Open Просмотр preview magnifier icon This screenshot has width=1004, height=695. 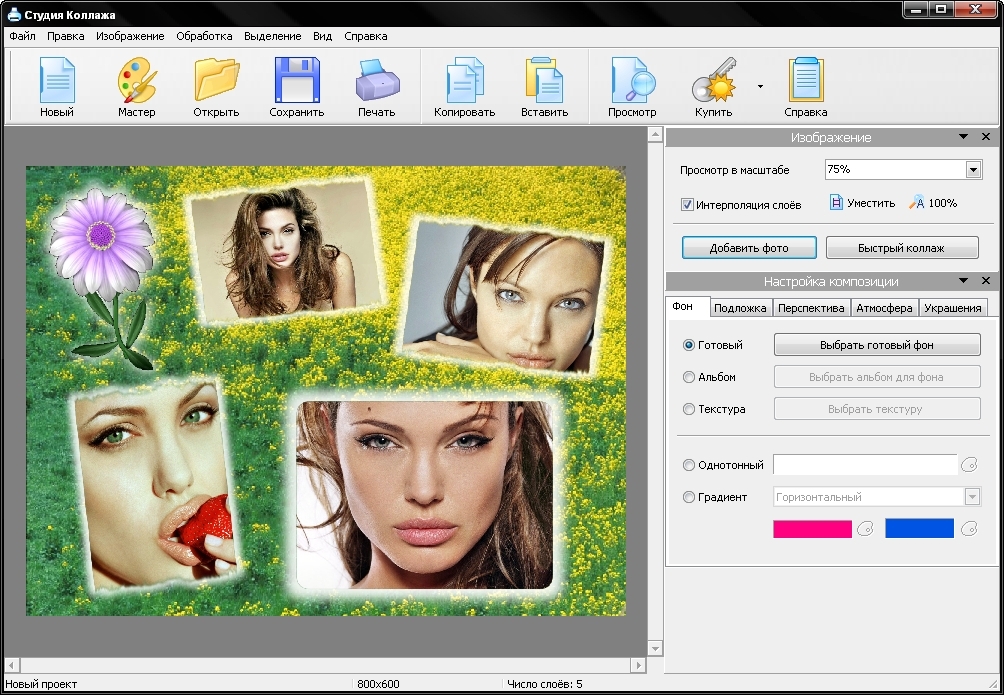point(632,81)
